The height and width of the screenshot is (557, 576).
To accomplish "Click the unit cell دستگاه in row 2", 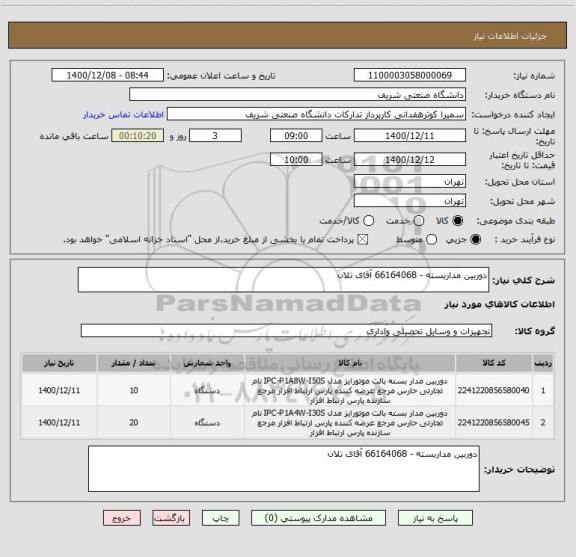I will pyautogui.click(x=208, y=423).
